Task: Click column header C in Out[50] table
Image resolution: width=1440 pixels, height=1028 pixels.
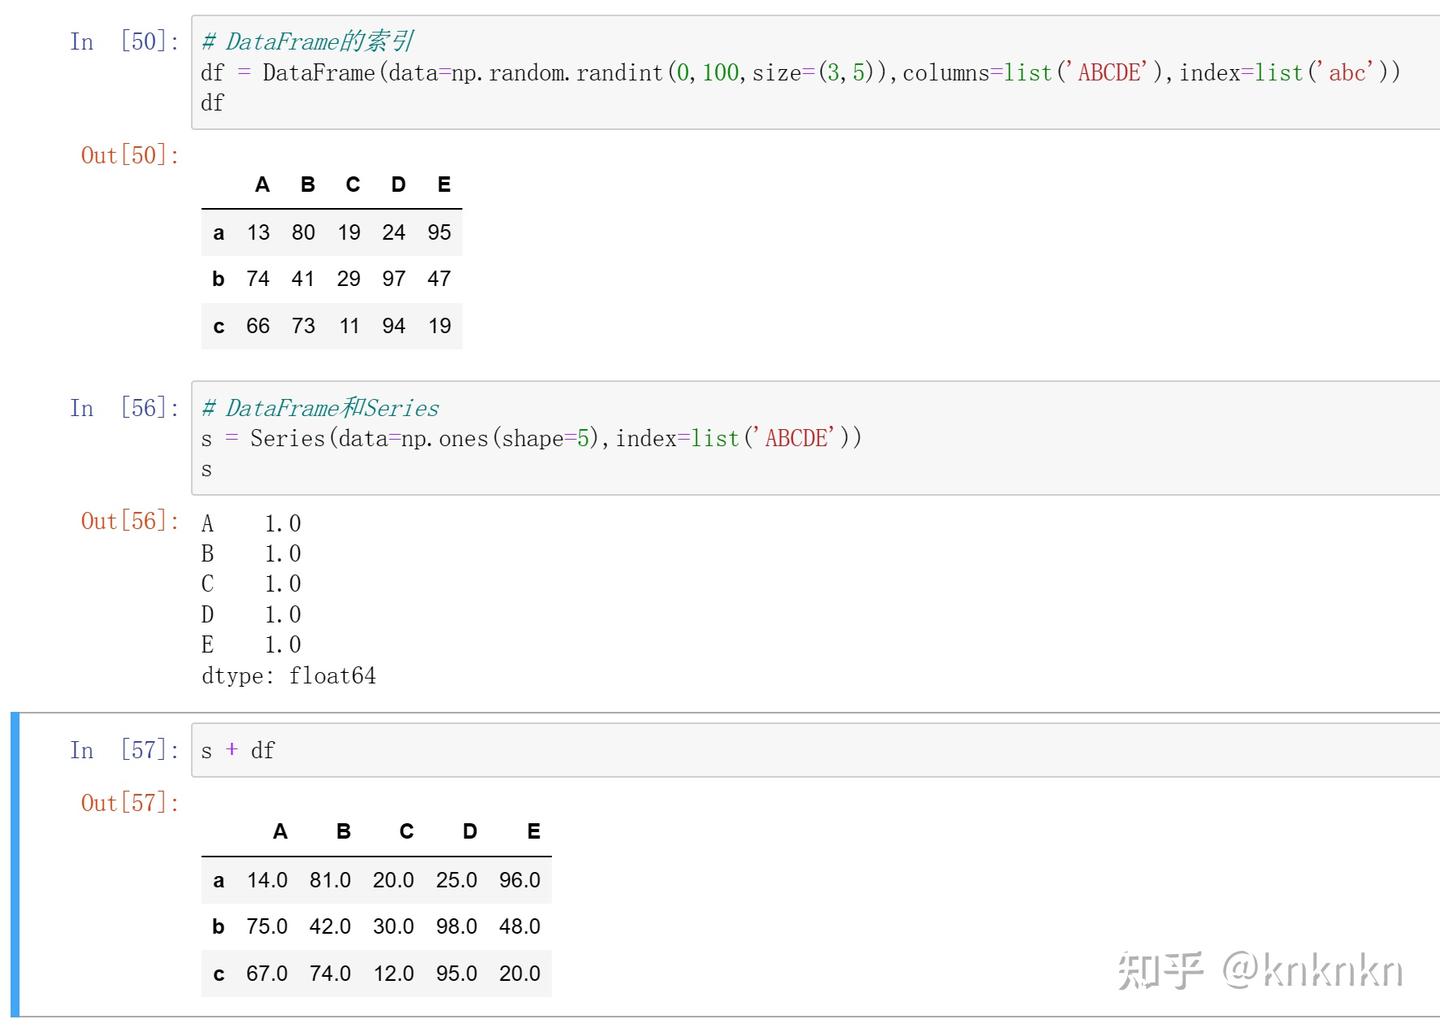Action: 353,185
